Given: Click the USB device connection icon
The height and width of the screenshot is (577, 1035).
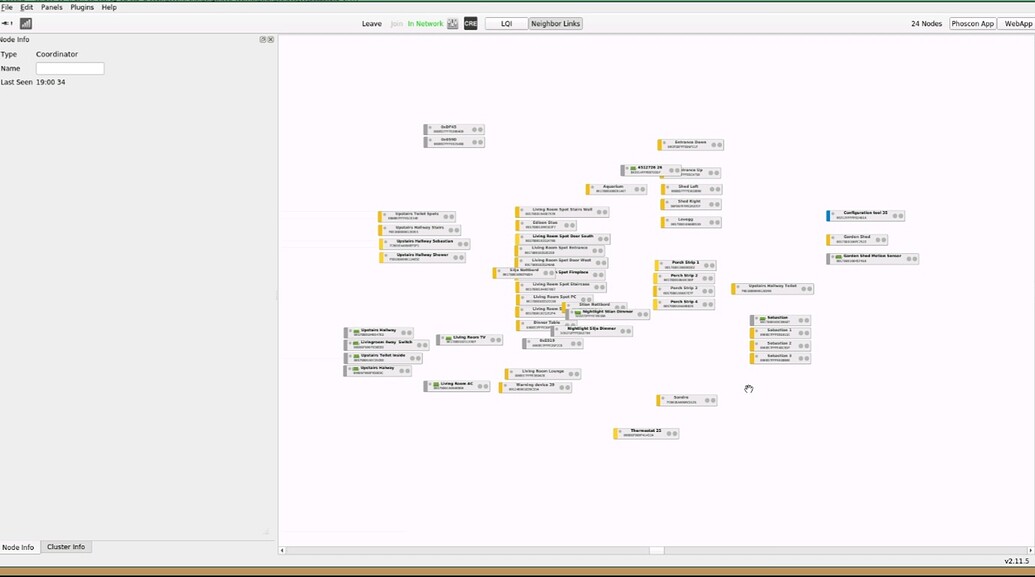Looking at the screenshot, I should [x=7, y=23].
